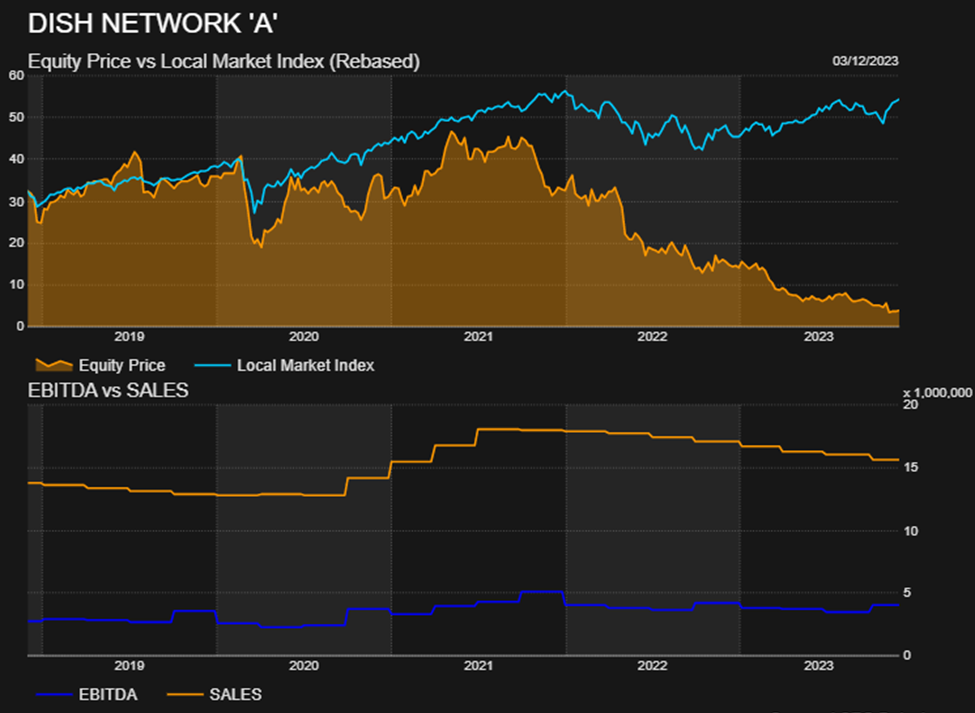Click the 2019 label under the EBITDA chart
The width and height of the screenshot is (975, 713).
point(129,666)
